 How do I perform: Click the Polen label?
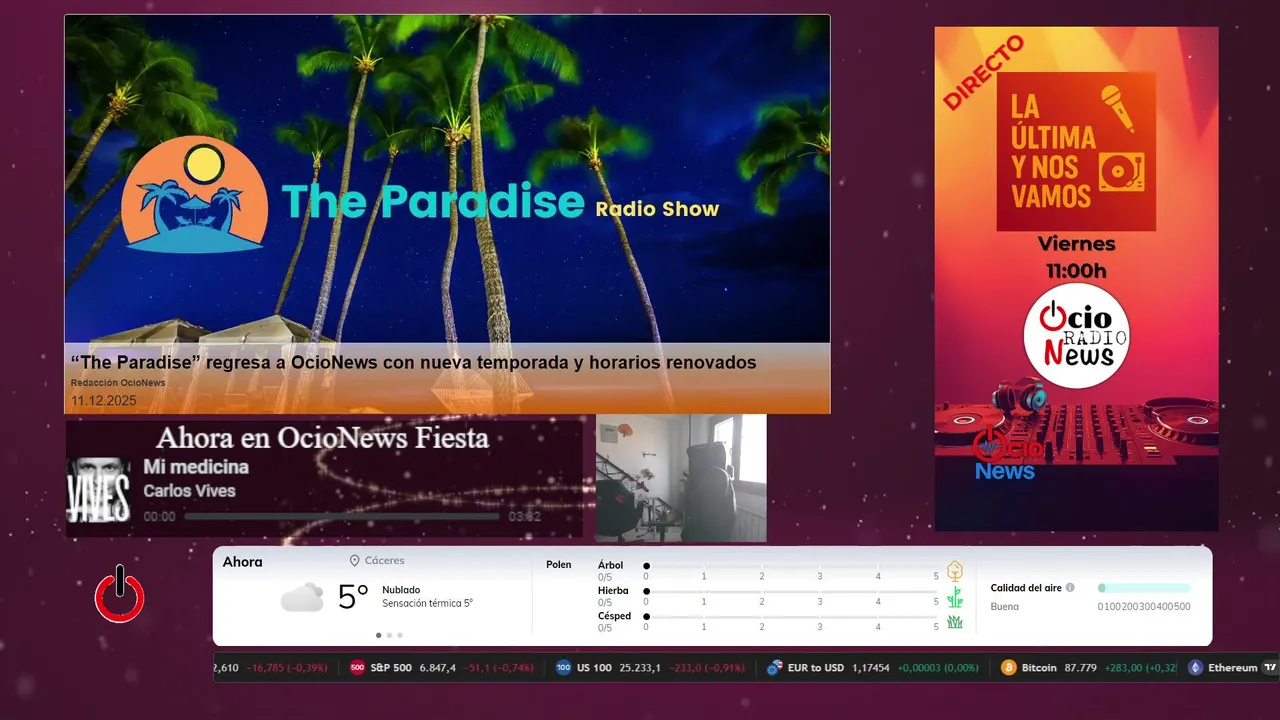(559, 565)
